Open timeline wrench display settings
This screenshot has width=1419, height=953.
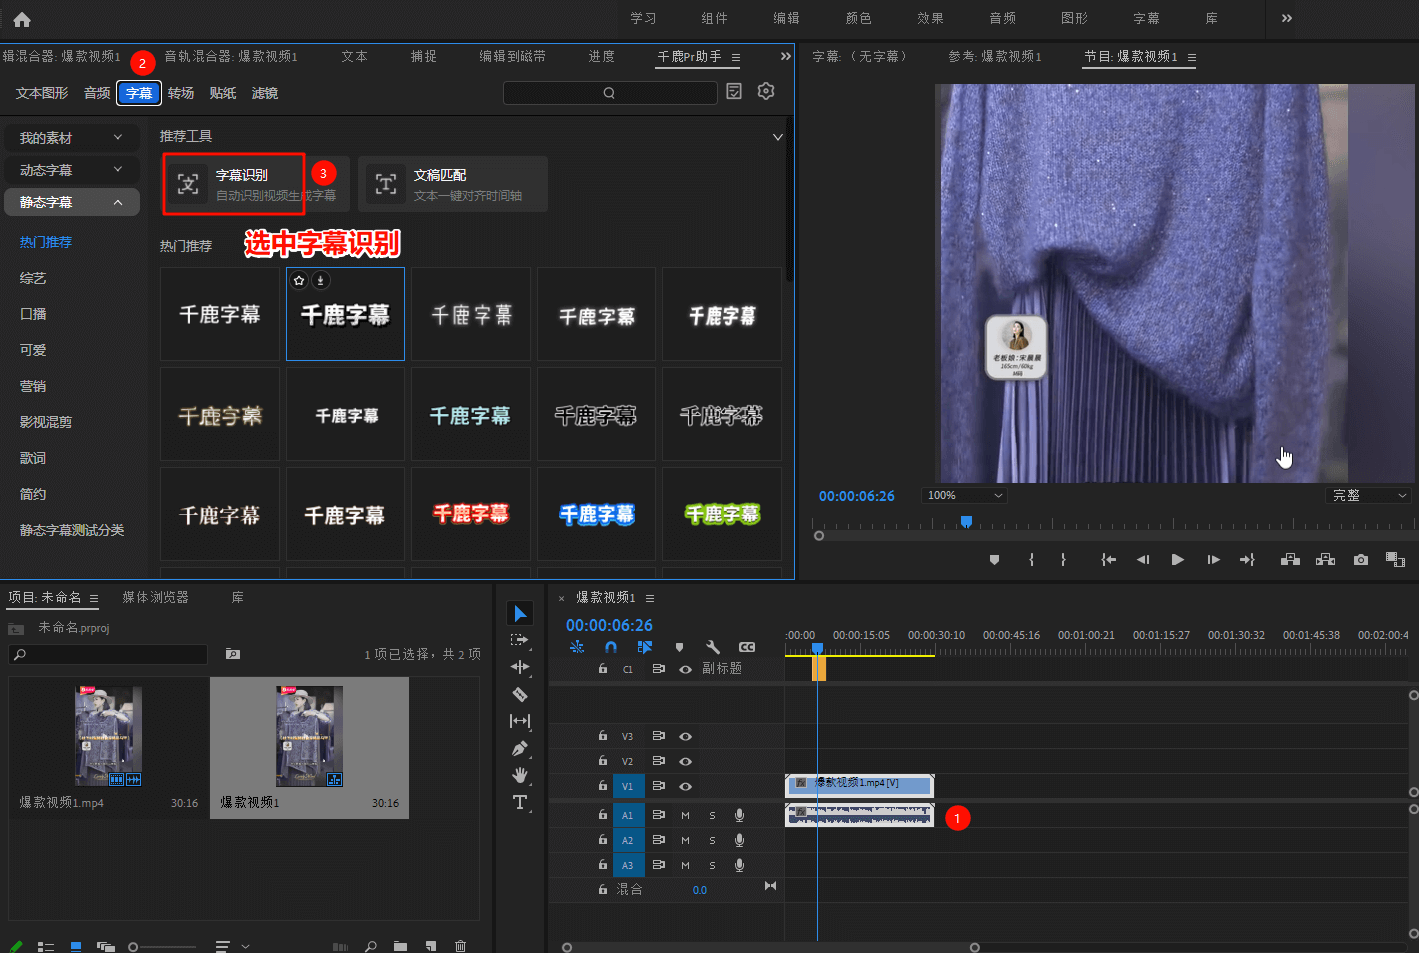click(x=713, y=647)
